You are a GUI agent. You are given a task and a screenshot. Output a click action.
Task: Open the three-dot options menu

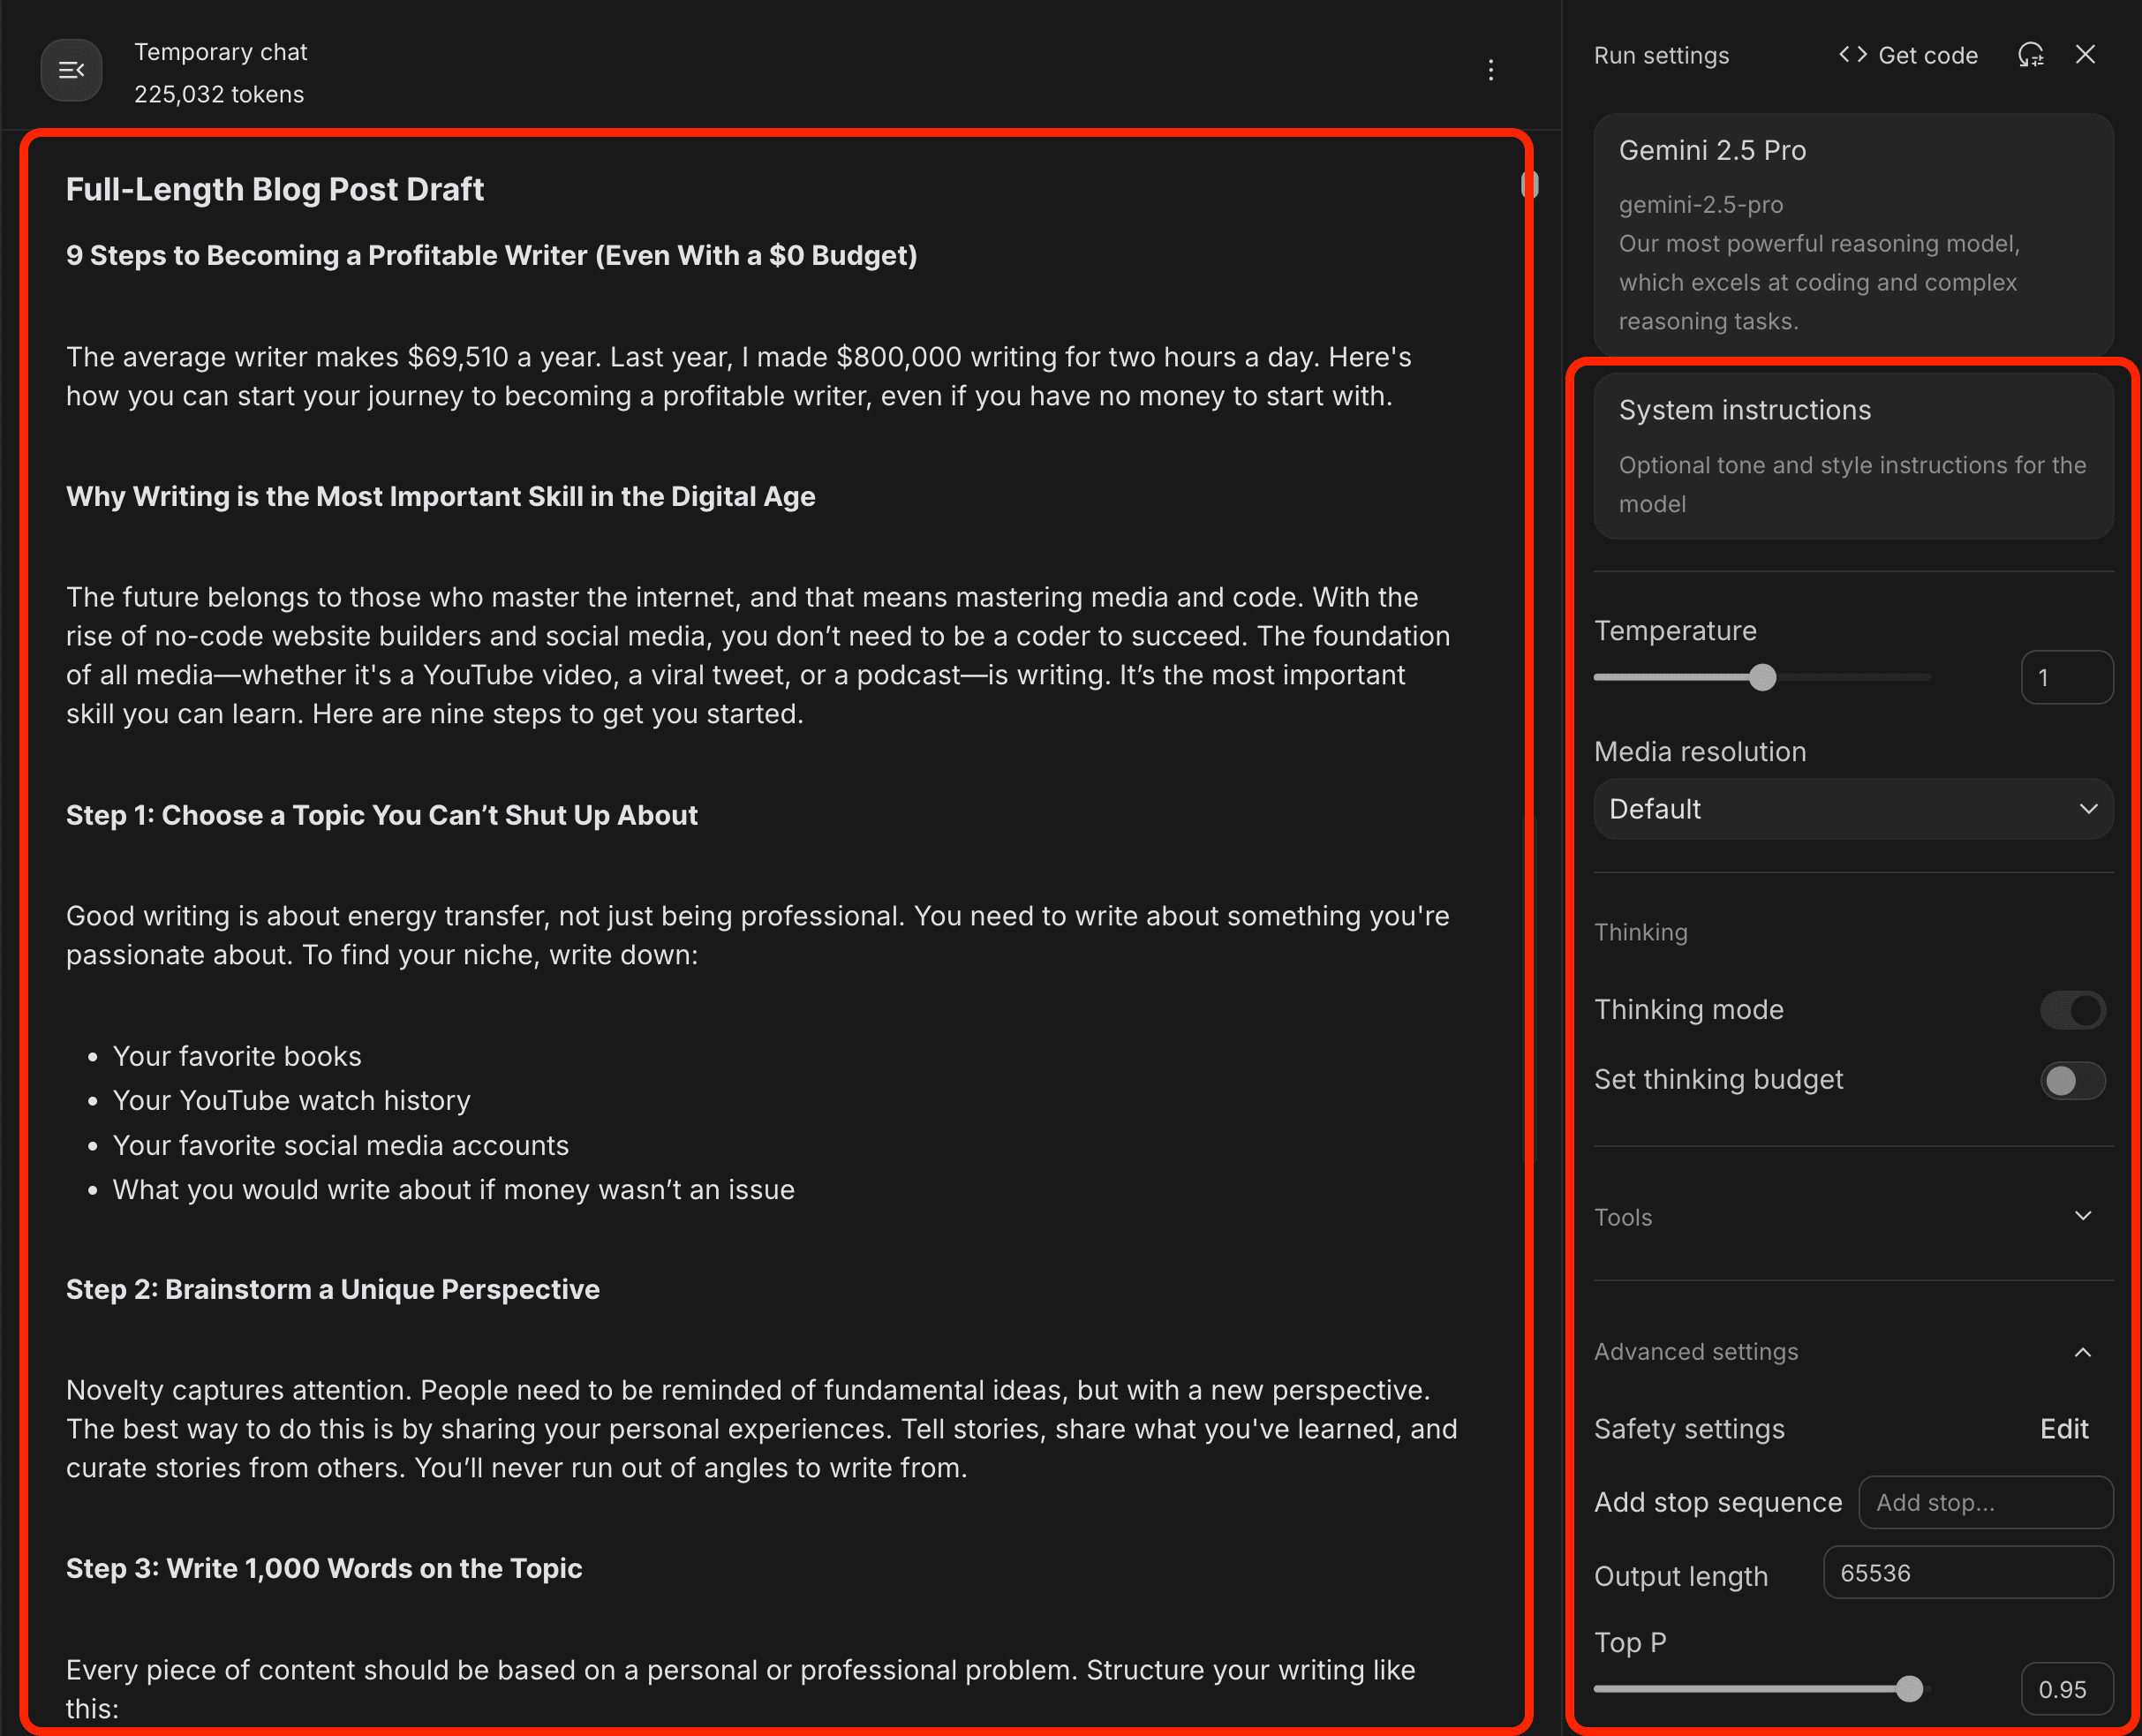pos(1490,70)
